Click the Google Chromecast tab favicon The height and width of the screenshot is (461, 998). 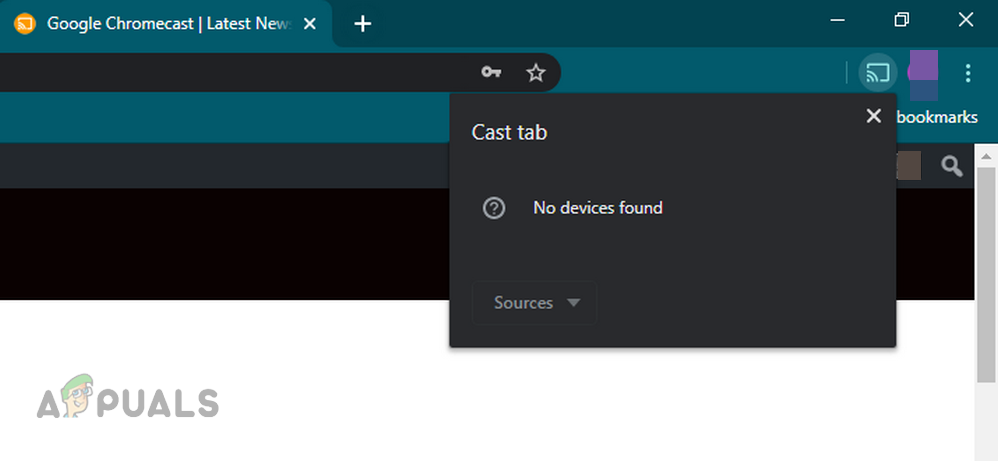tap(25, 24)
